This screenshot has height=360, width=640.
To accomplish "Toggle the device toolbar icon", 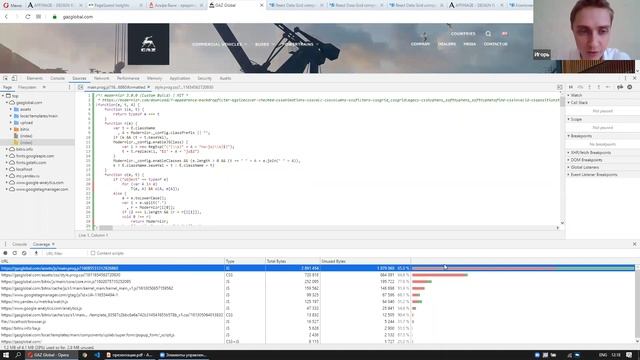I will (14, 78).
